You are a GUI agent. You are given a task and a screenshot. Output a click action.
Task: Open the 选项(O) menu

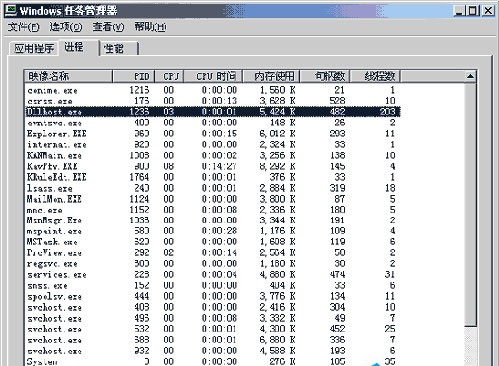pos(66,27)
